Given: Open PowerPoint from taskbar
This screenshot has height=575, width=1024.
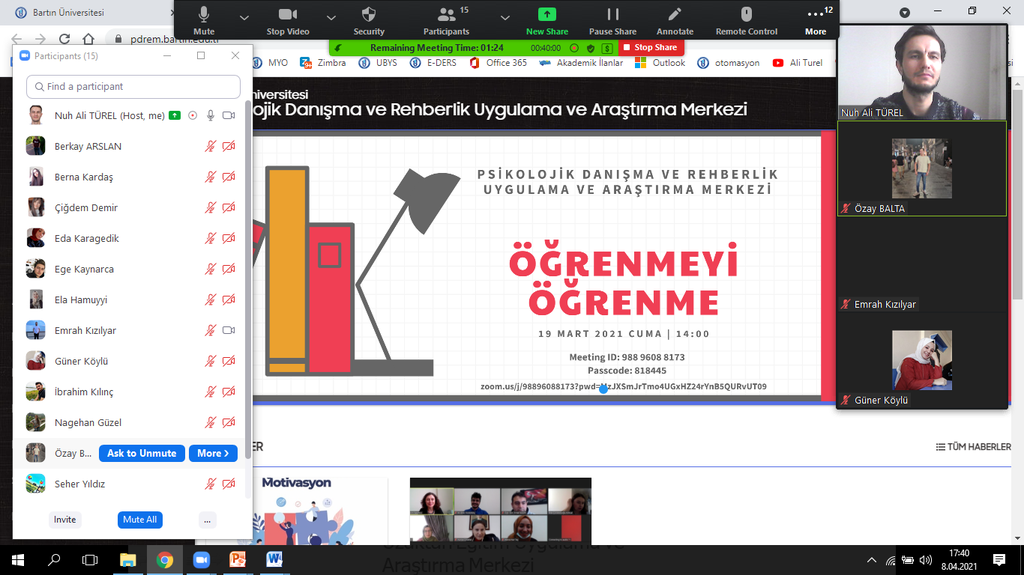Looking at the screenshot, I should (238, 560).
